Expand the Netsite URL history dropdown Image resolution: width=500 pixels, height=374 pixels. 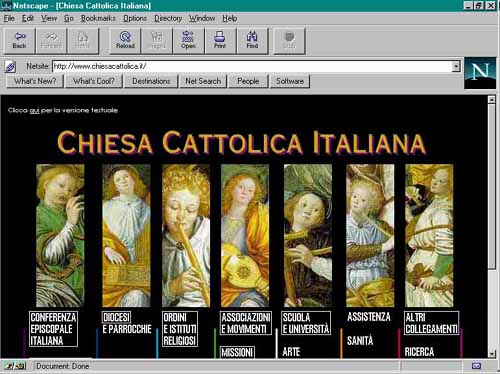(456, 66)
